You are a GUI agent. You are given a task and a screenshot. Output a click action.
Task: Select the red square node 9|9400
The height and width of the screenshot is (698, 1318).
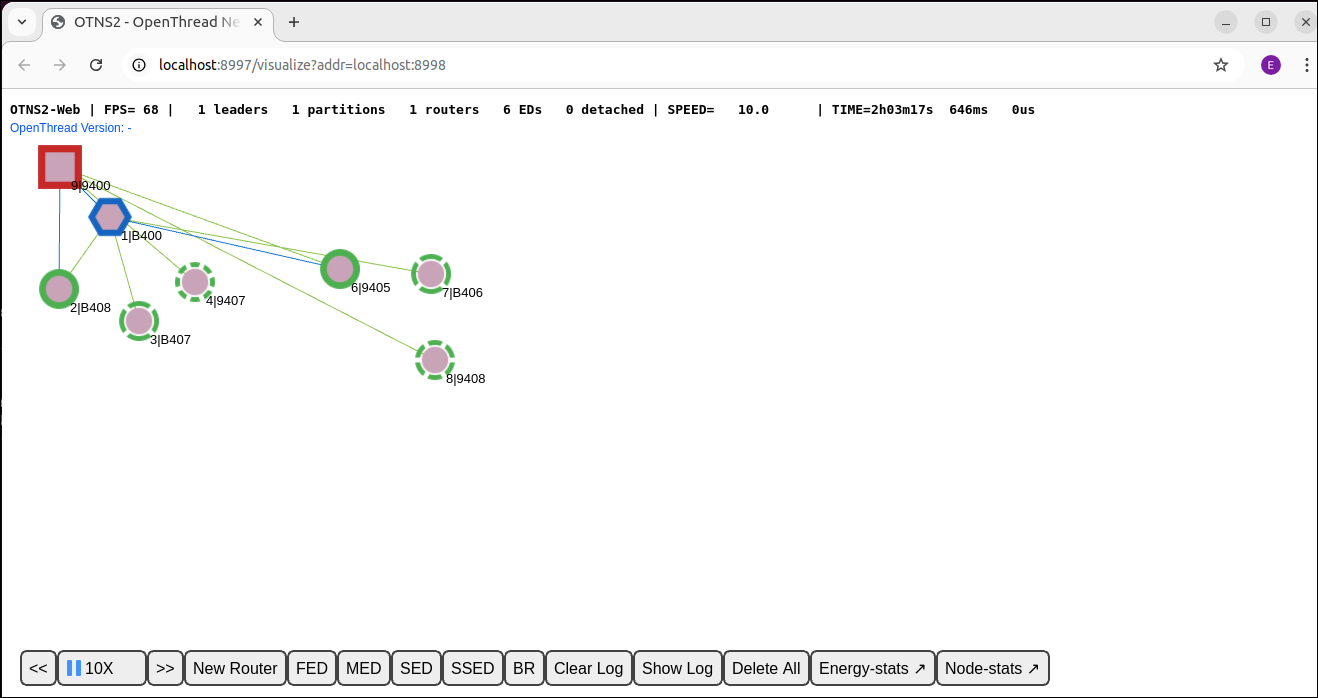(60, 167)
